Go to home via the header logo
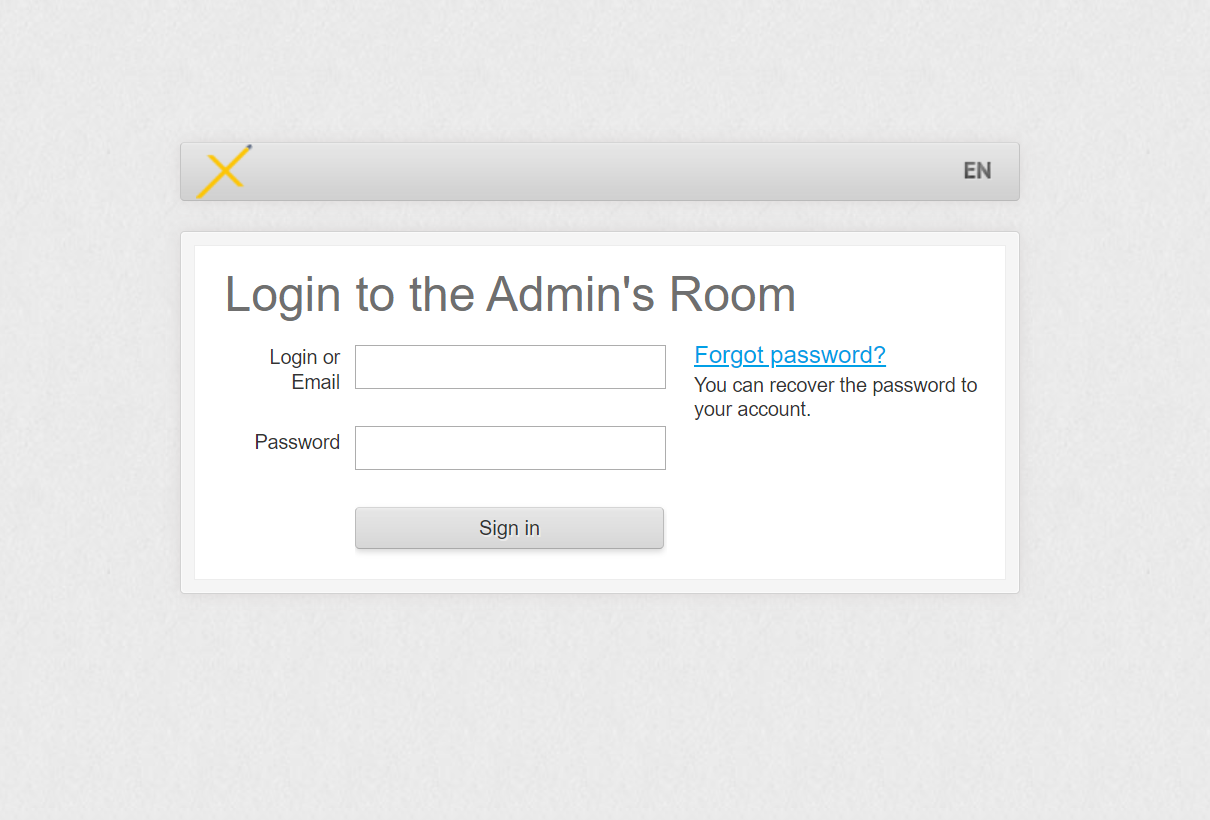 pos(224,171)
